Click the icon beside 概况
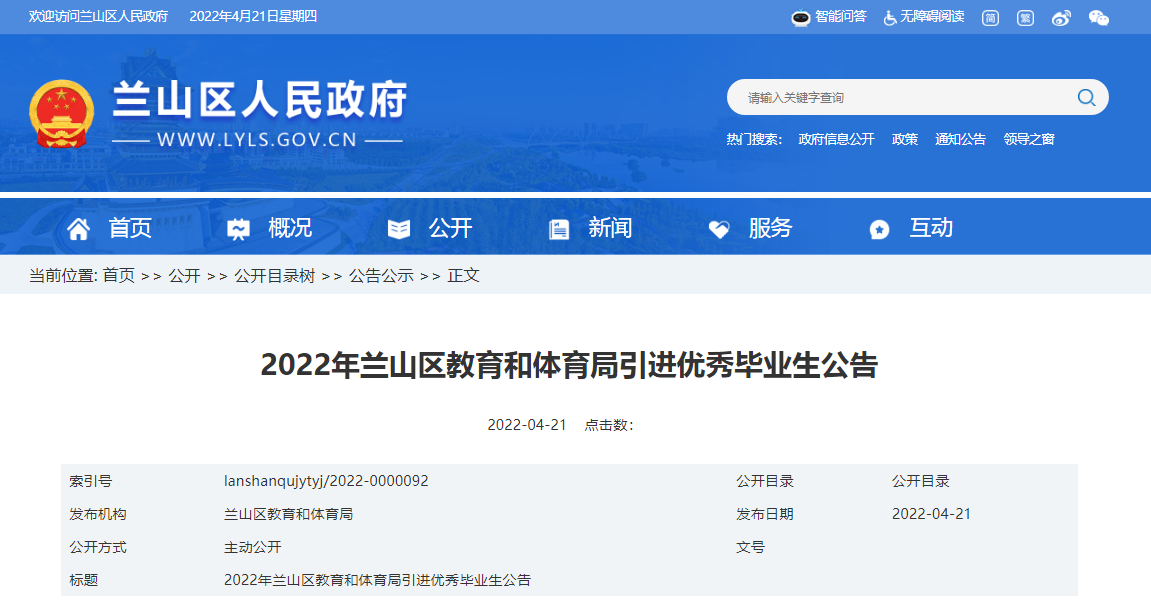Viewport: 1151px width, 606px height. click(x=239, y=230)
